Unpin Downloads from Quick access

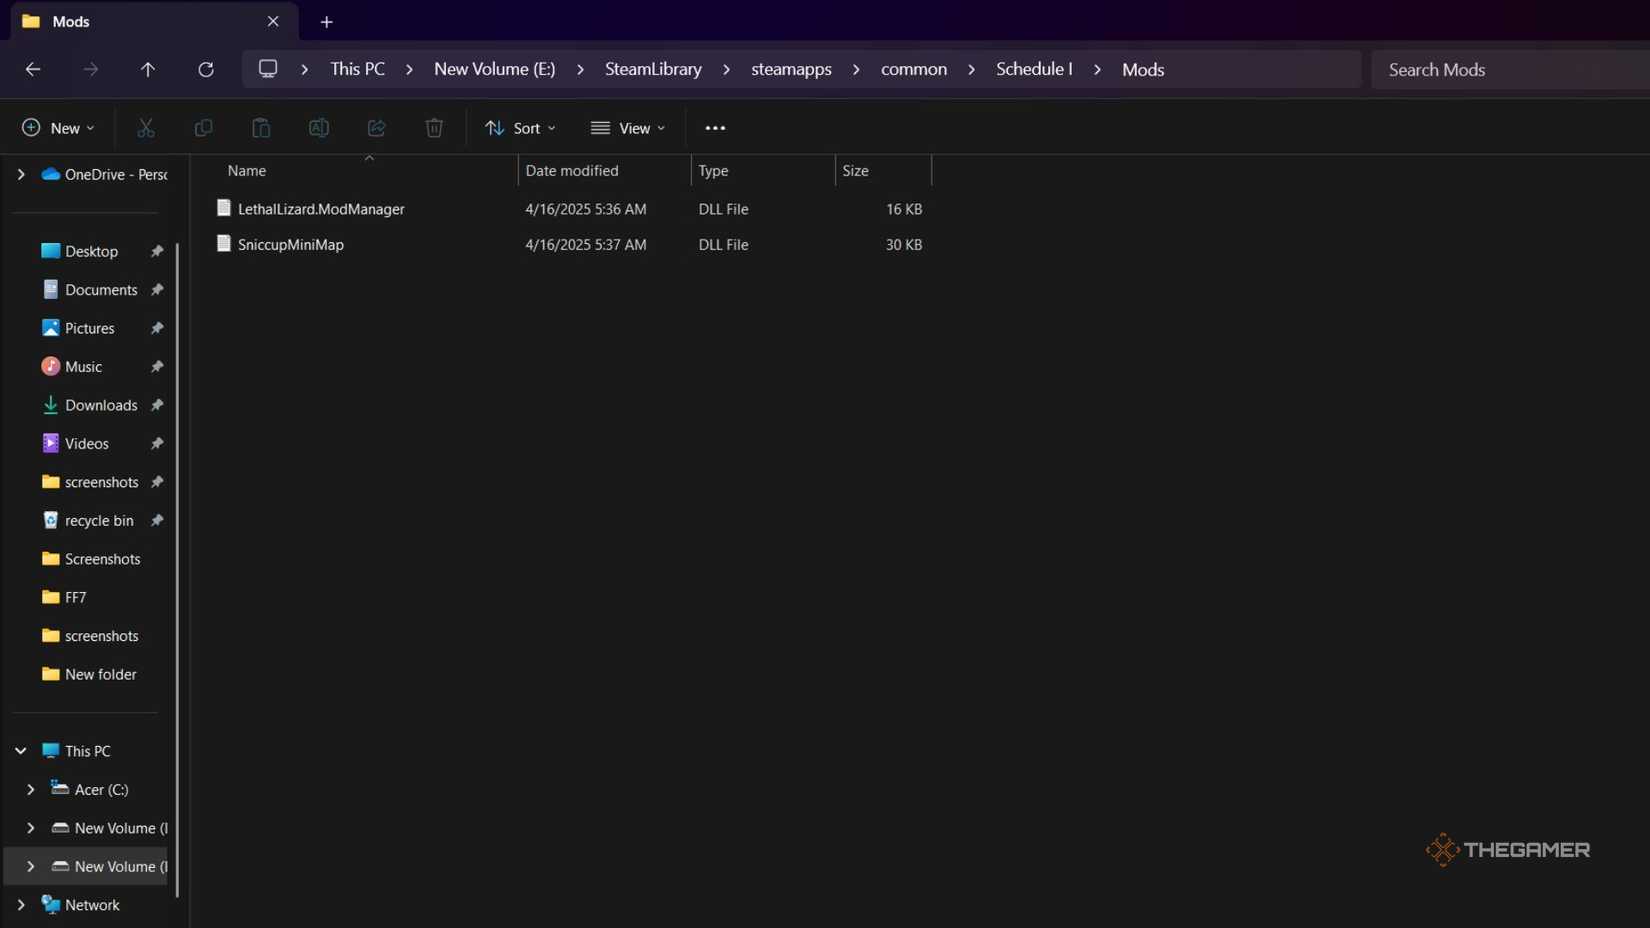pyautogui.click(x=157, y=405)
